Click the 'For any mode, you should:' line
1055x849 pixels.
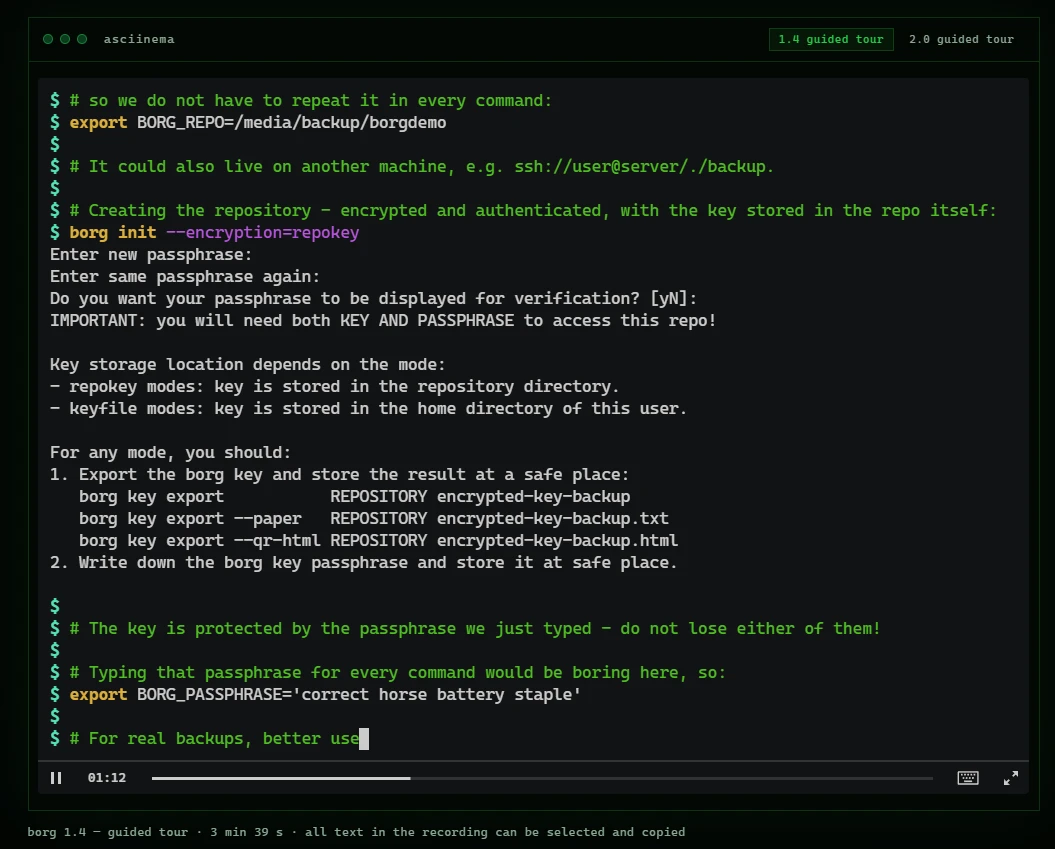170,452
